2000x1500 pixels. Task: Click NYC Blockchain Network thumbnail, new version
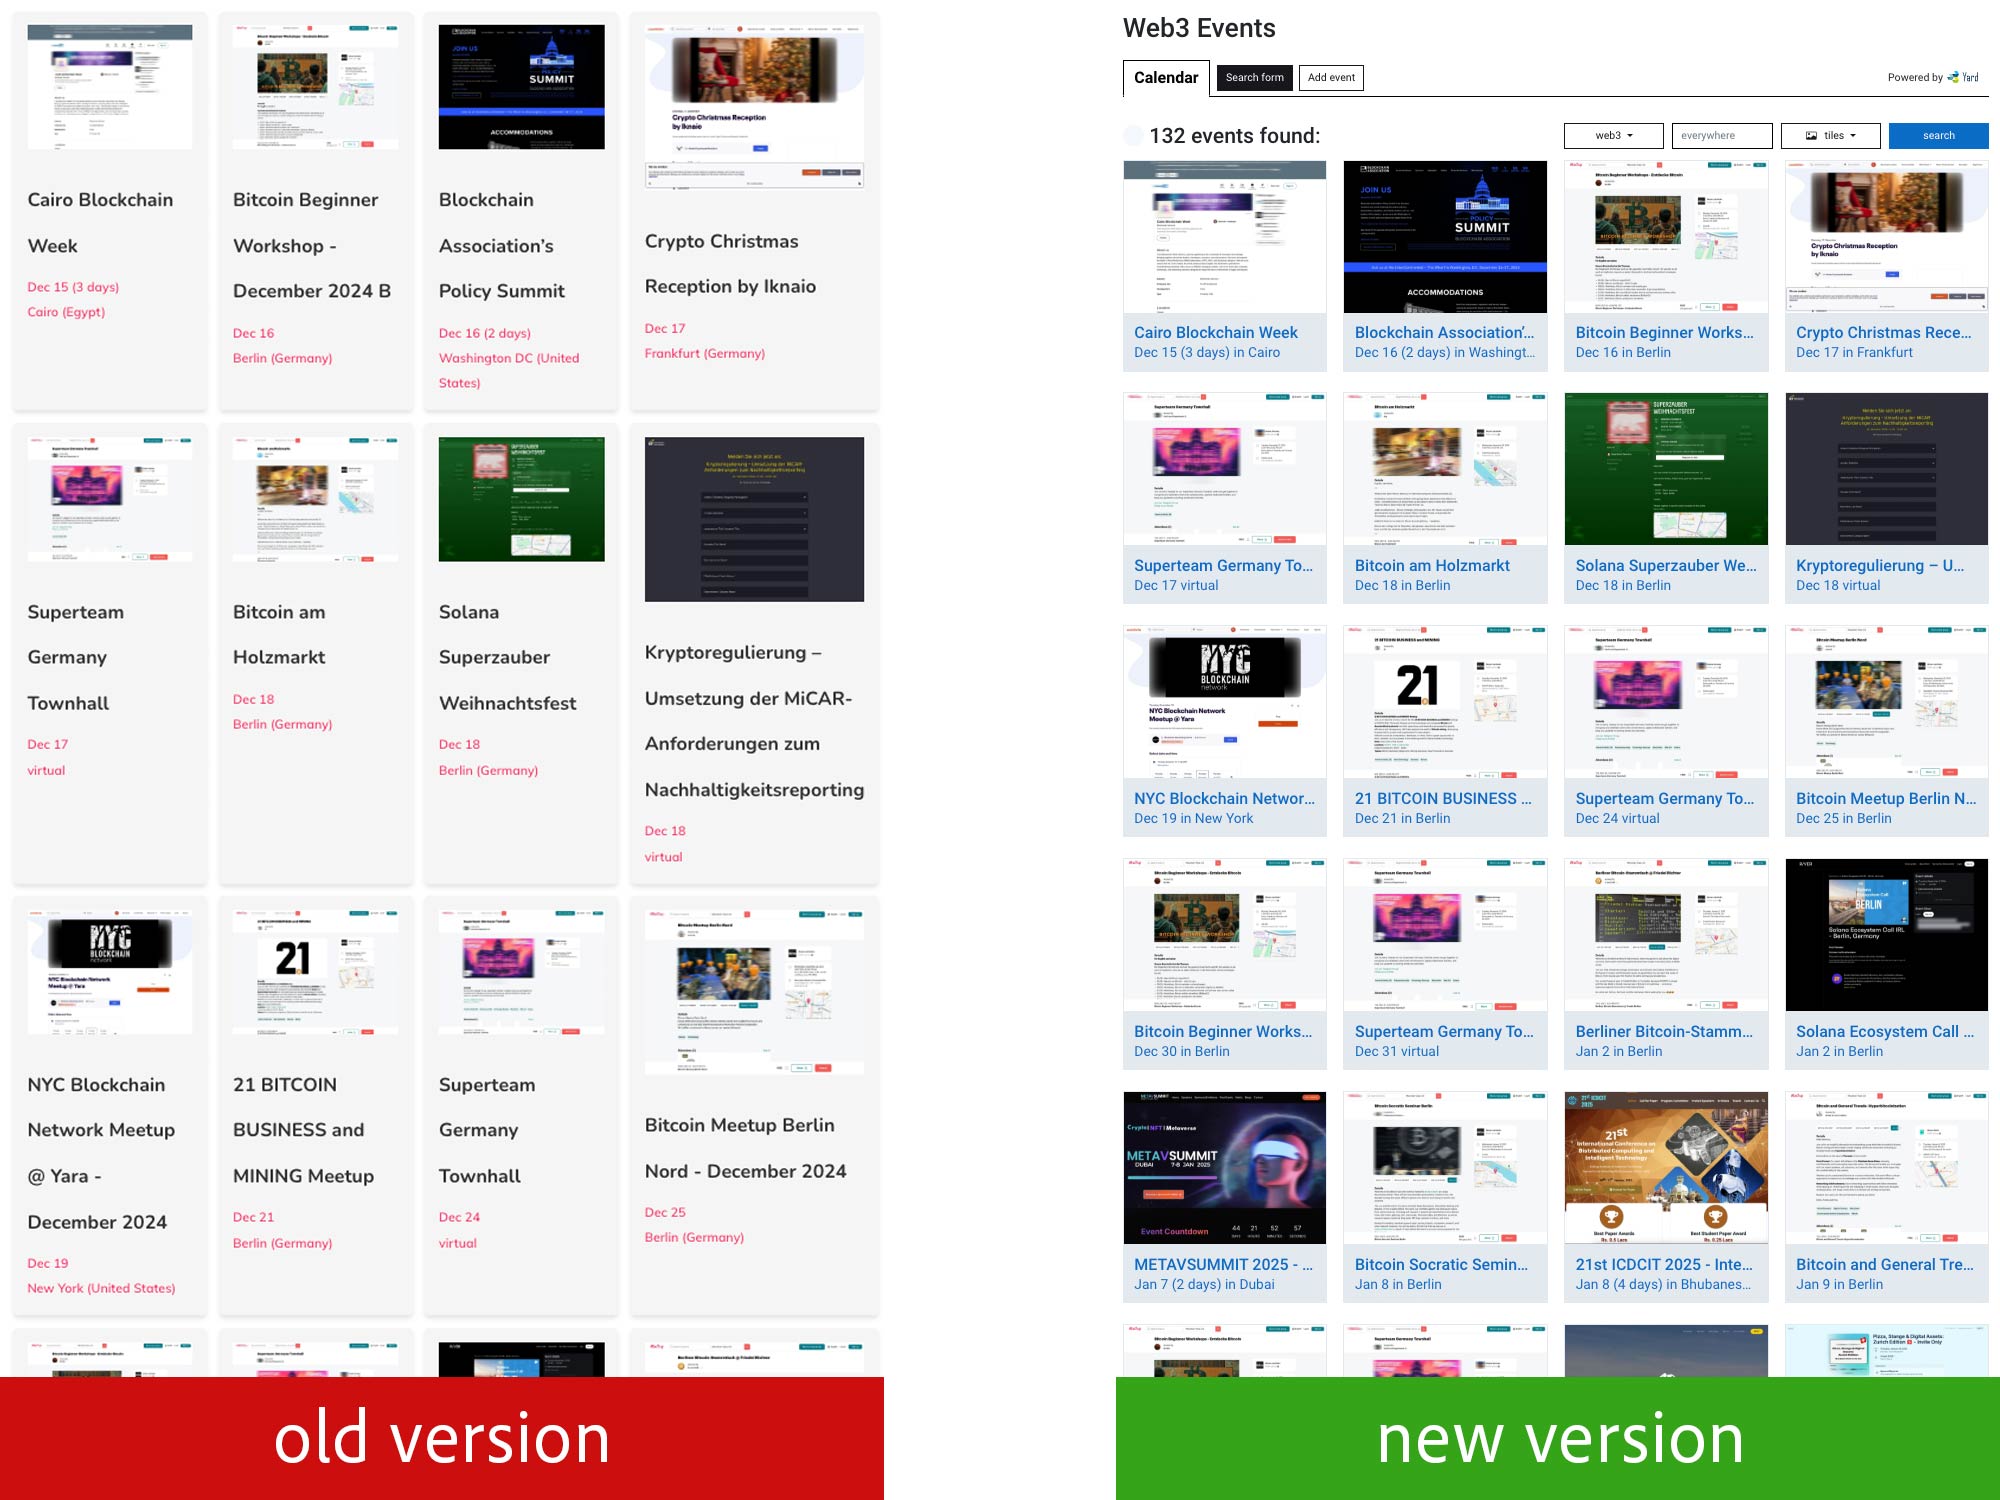pos(1225,702)
